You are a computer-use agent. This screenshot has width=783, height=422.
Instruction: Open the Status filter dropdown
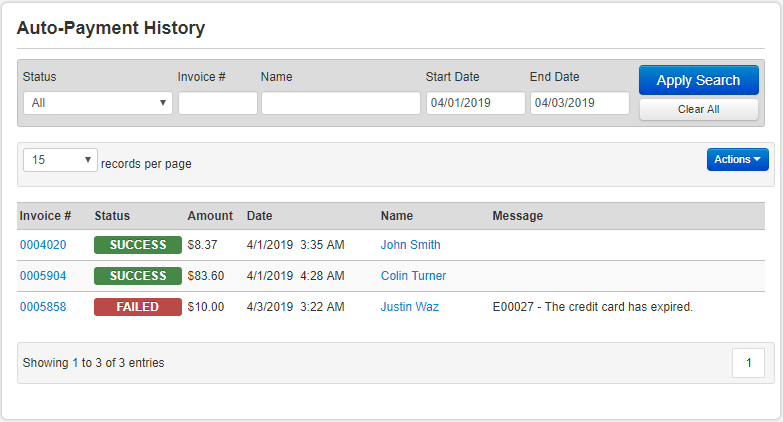(97, 103)
